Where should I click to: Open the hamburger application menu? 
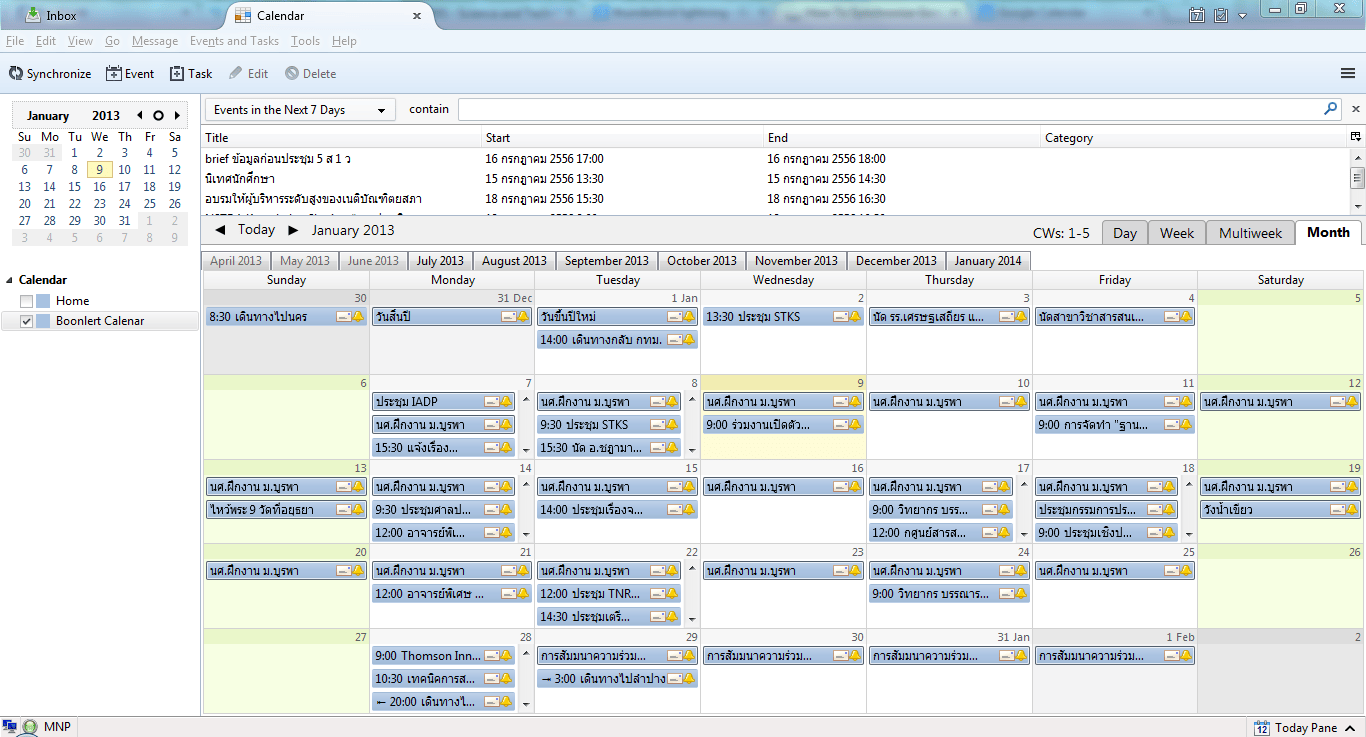pos(1348,74)
